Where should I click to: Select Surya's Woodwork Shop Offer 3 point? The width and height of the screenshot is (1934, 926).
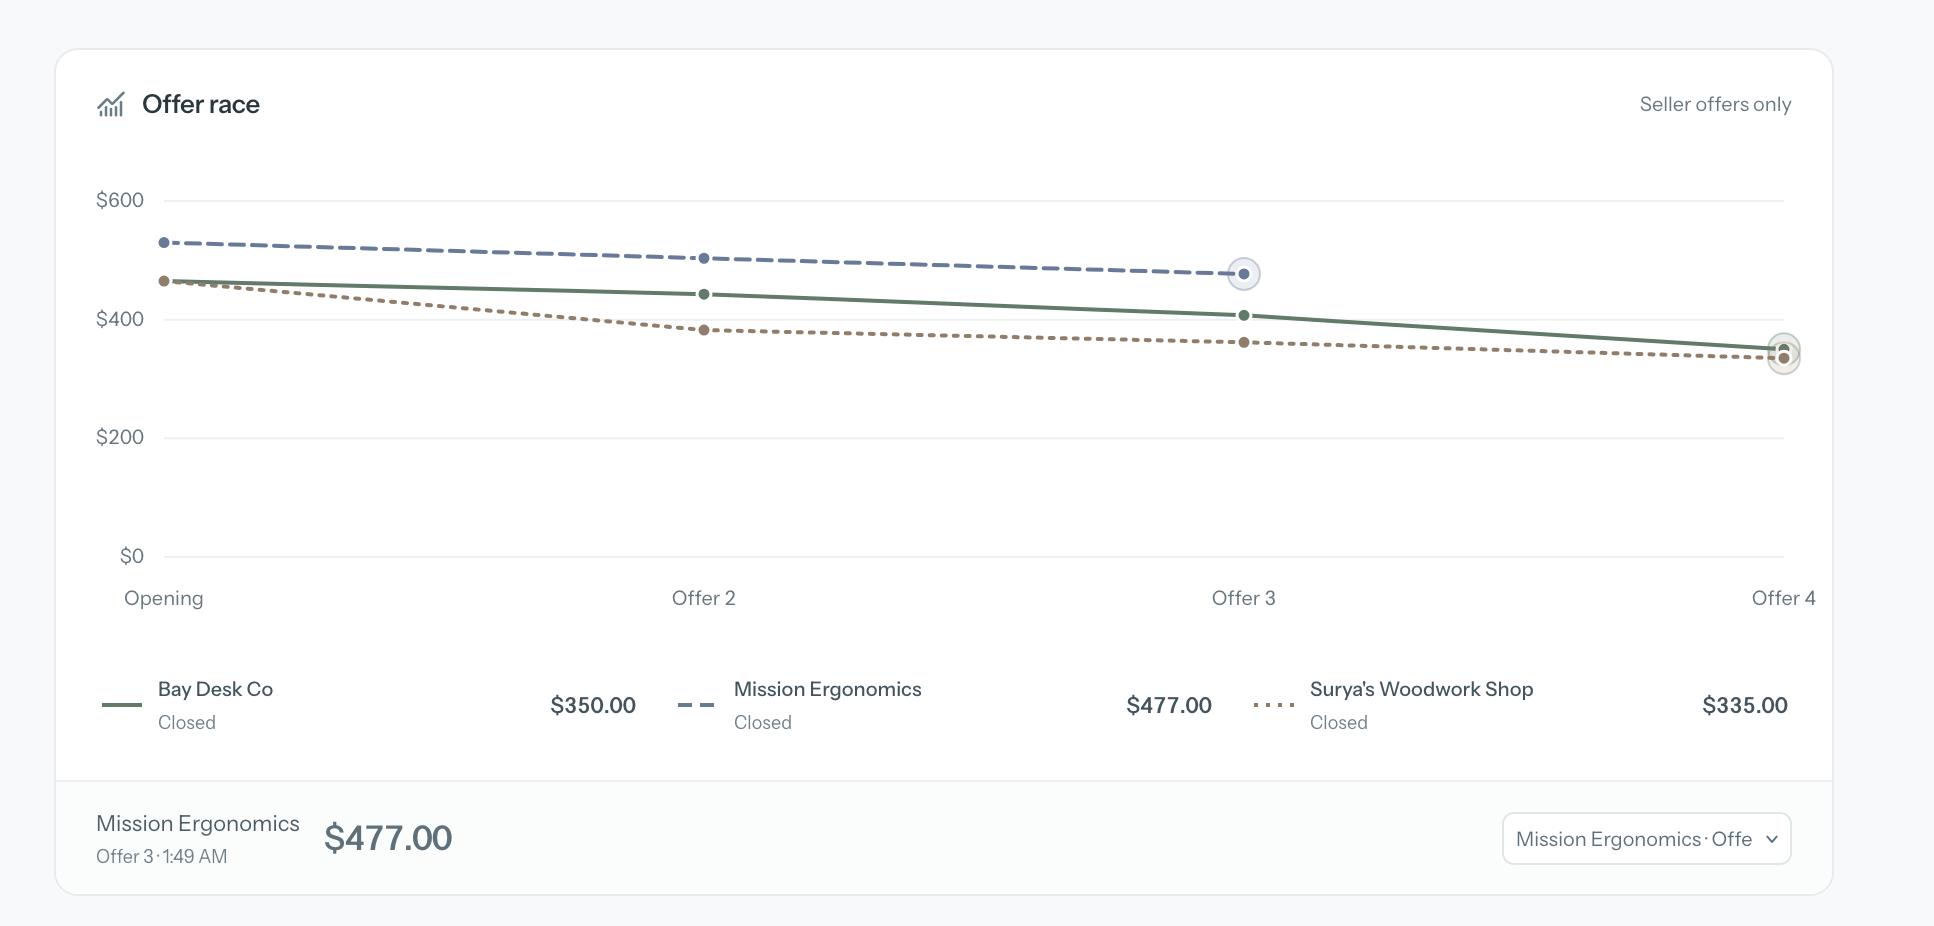click(x=1244, y=342)
